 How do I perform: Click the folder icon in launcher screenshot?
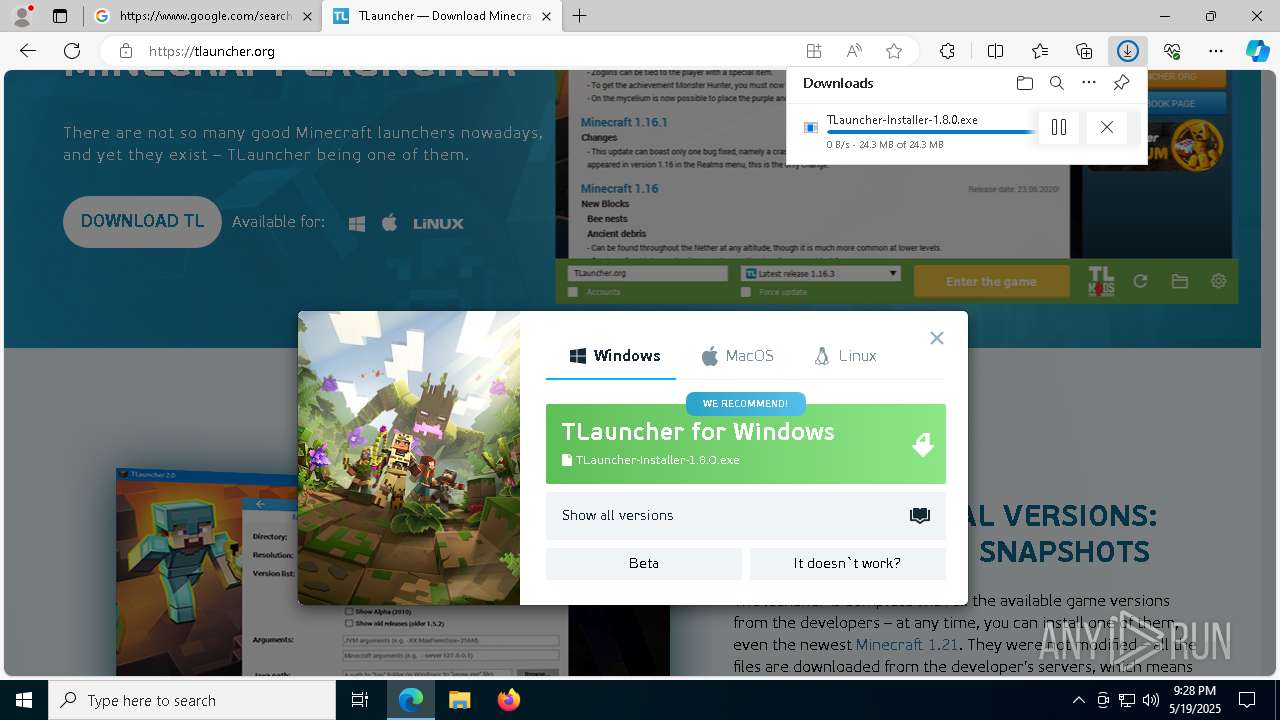point(1180,281)
